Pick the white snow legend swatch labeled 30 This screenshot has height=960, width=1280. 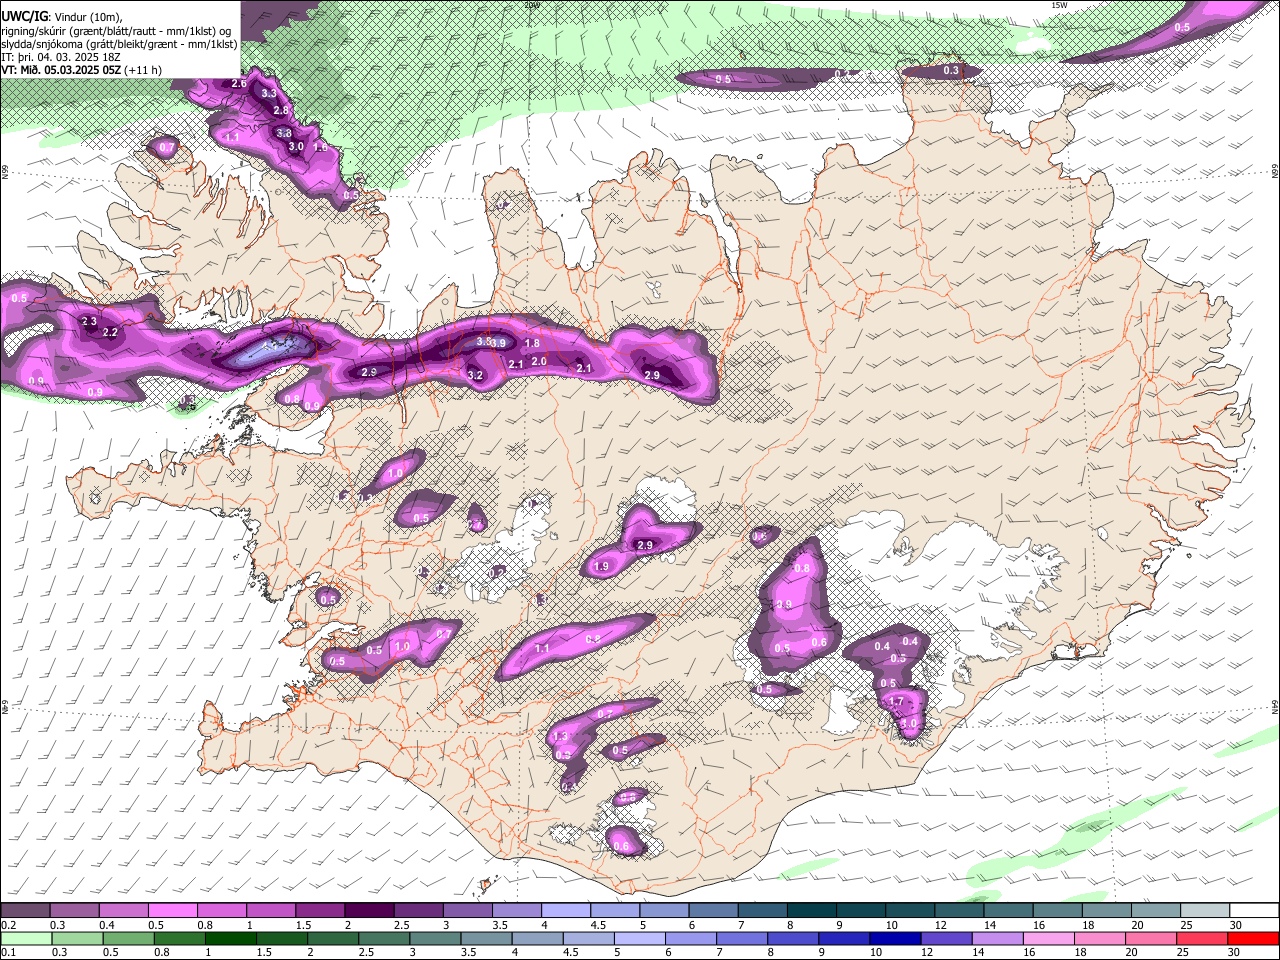pos(1254,911)
